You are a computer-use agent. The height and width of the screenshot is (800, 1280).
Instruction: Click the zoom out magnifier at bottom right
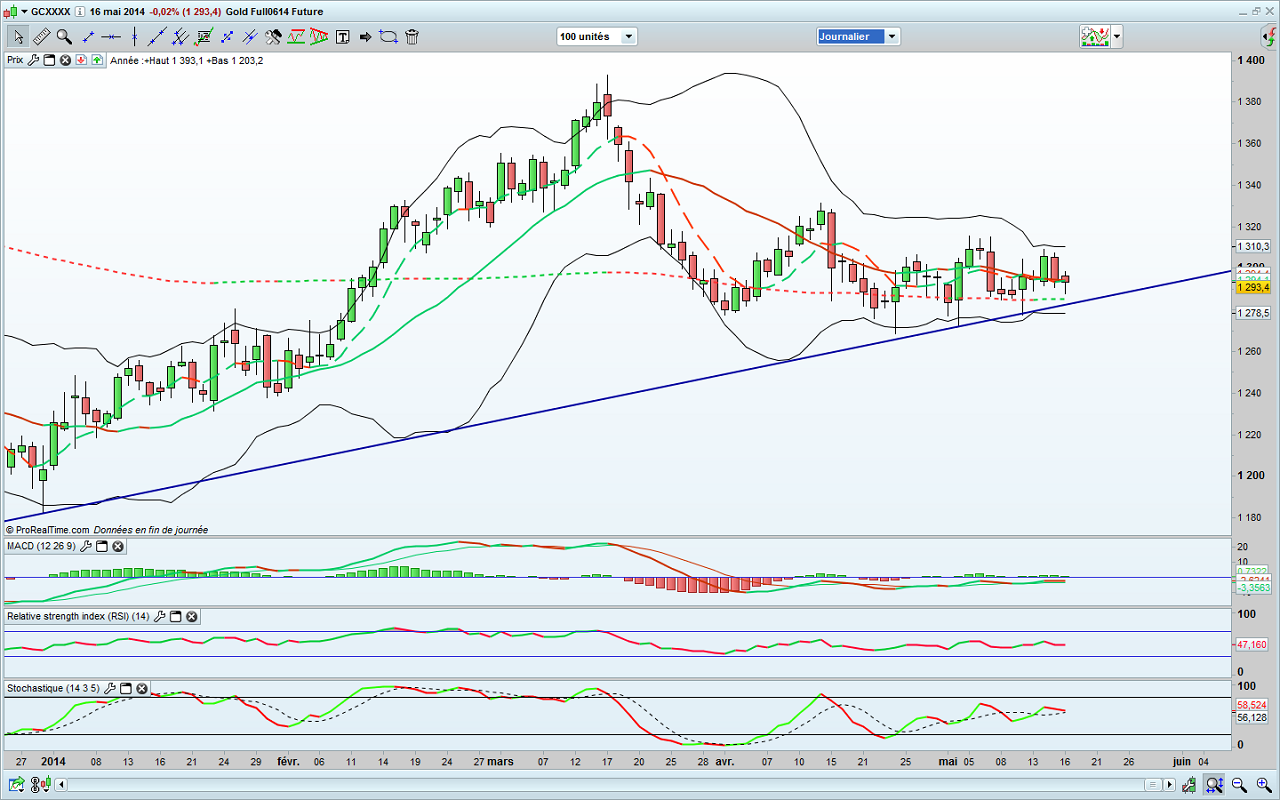pos(1238,784)
